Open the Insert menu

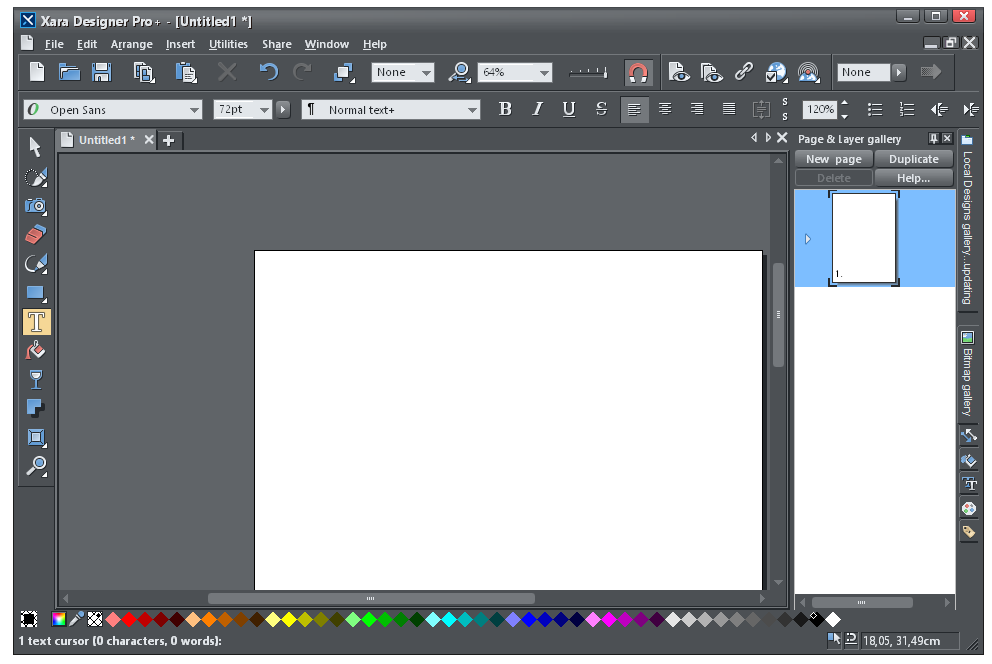[x=180, y=44]
